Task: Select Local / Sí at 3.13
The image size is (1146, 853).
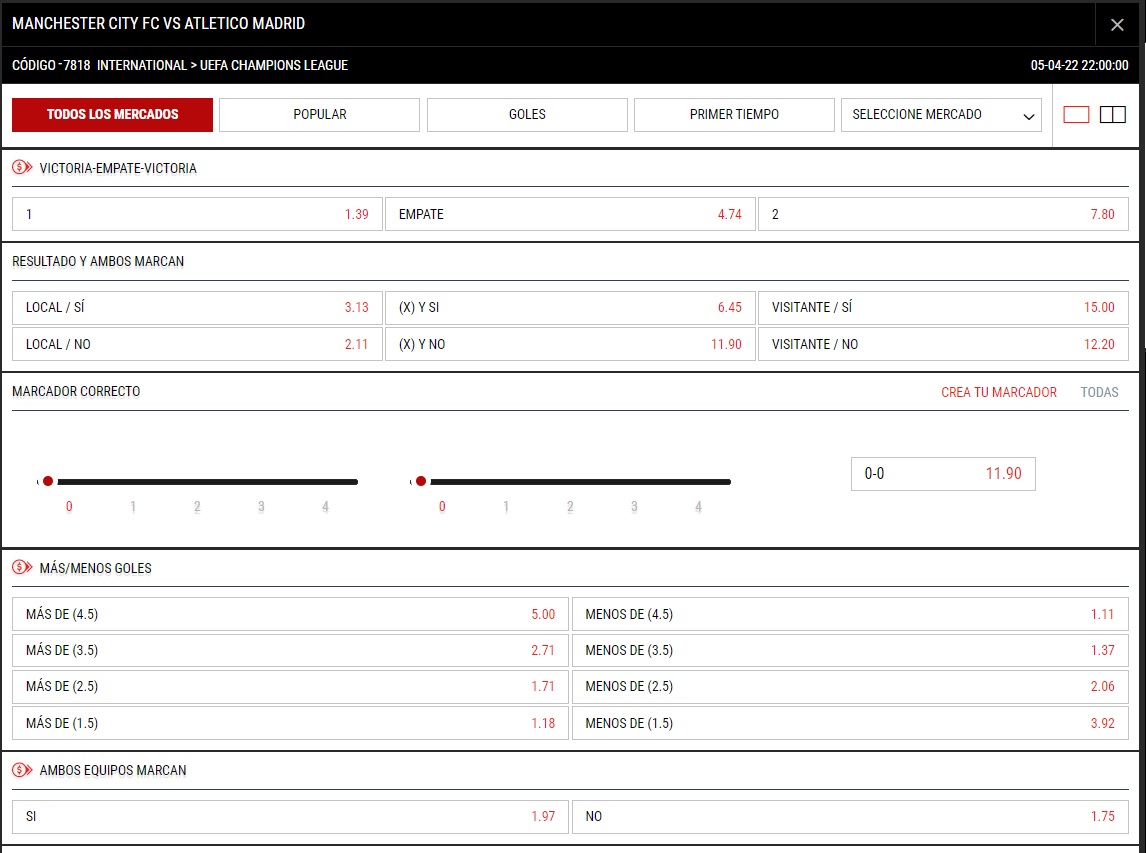Action: (197, 308)
